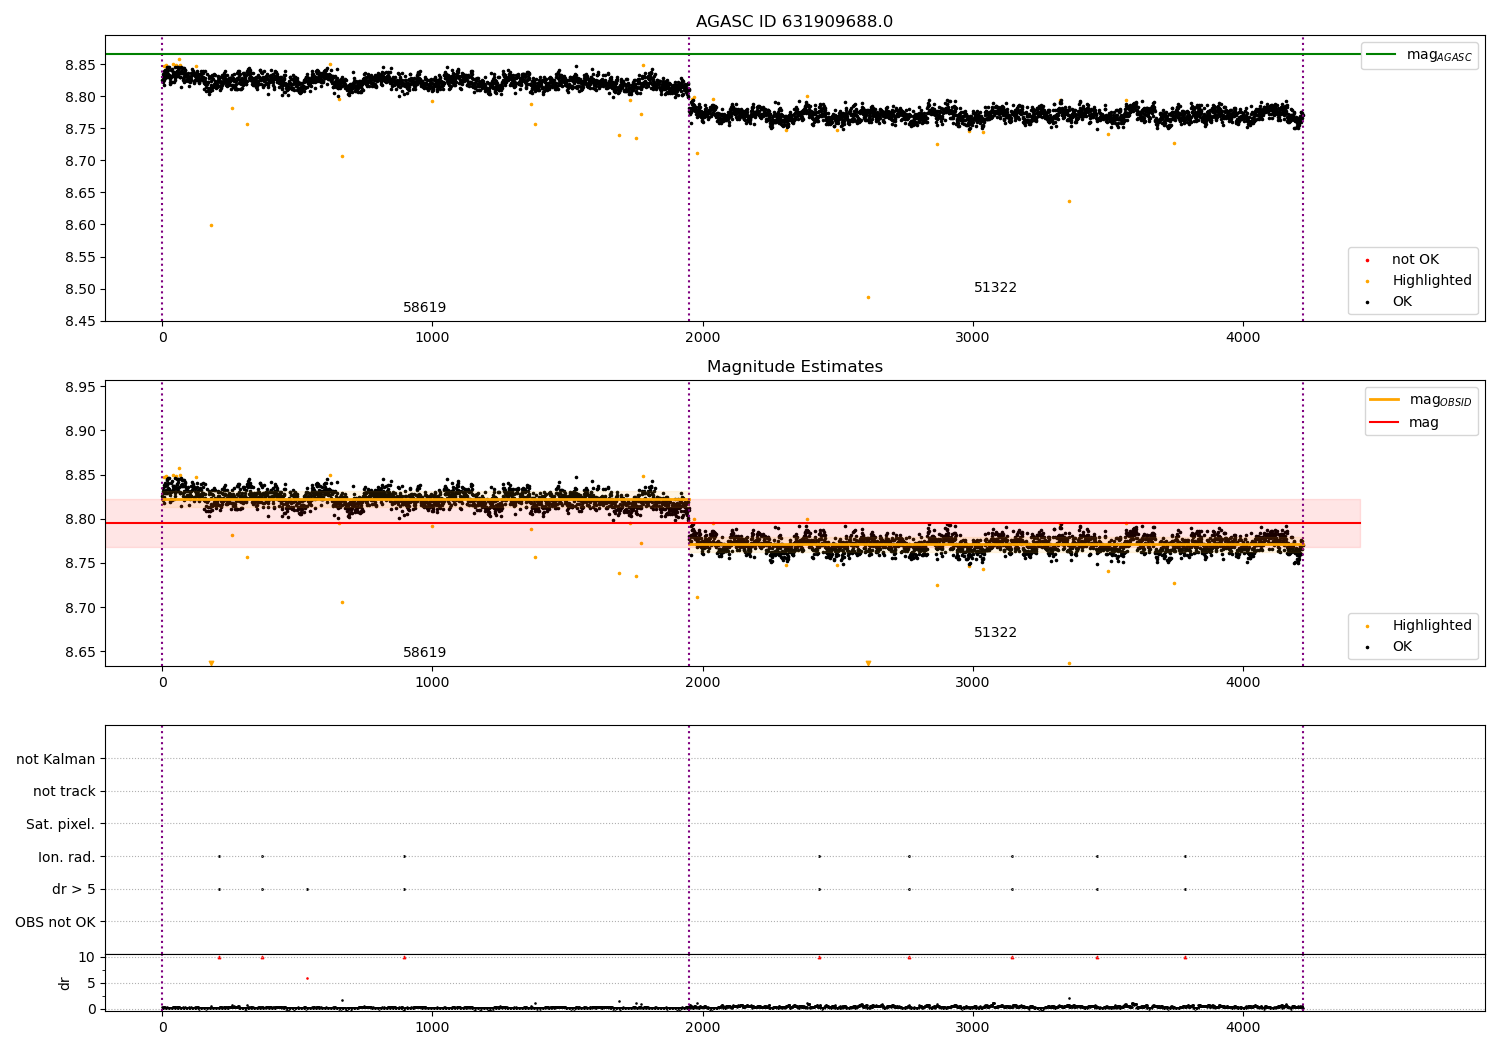This screenshot has height=1050, width=1500.
Task: Click the green line swatch in the mag AGASC legend
Action: (1381, 55)
